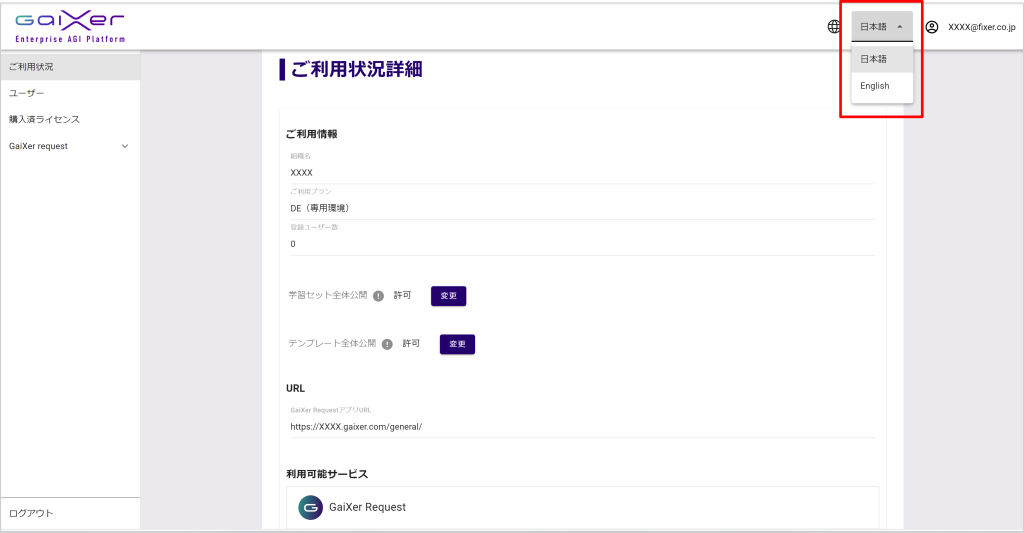Click info icon next to 学習セット全体公開

[379, 296]
